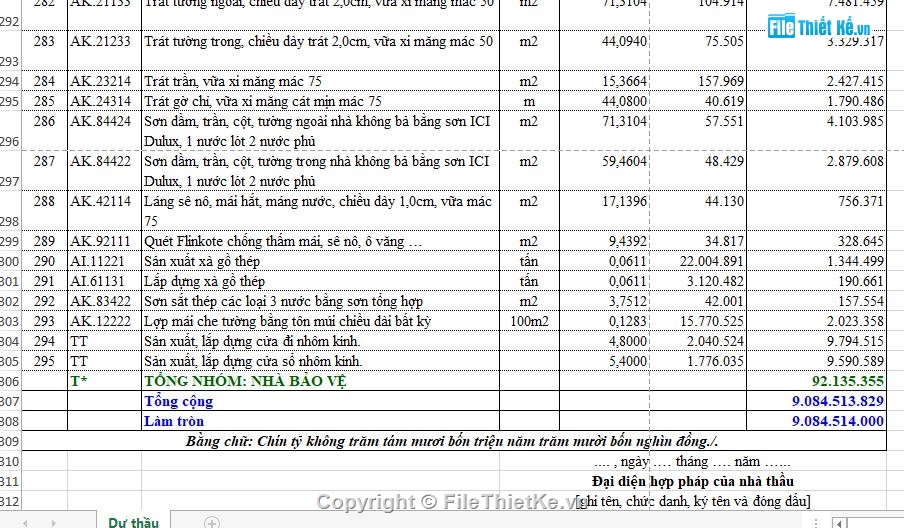The width and height of the screenshot is (904, 528).
Task: Click the unit price cell 75.505
Action: point(698,50)
